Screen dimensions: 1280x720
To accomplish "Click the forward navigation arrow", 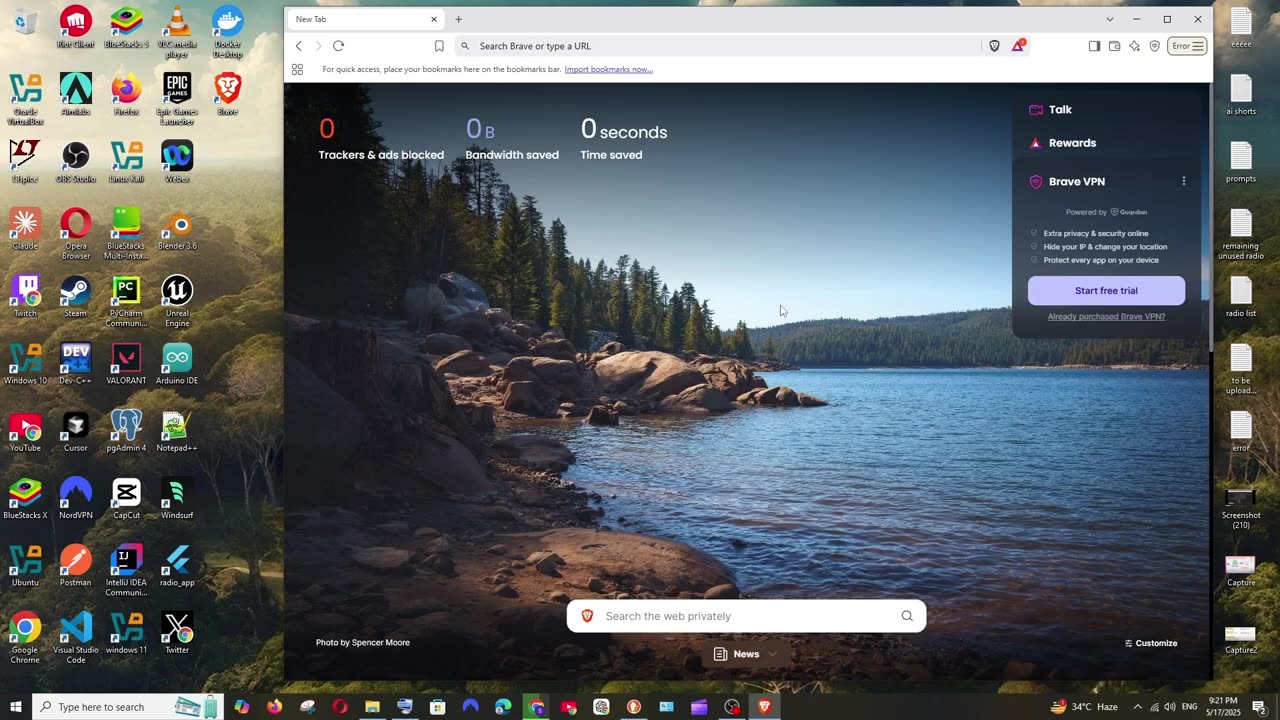I will click(318, 46).
